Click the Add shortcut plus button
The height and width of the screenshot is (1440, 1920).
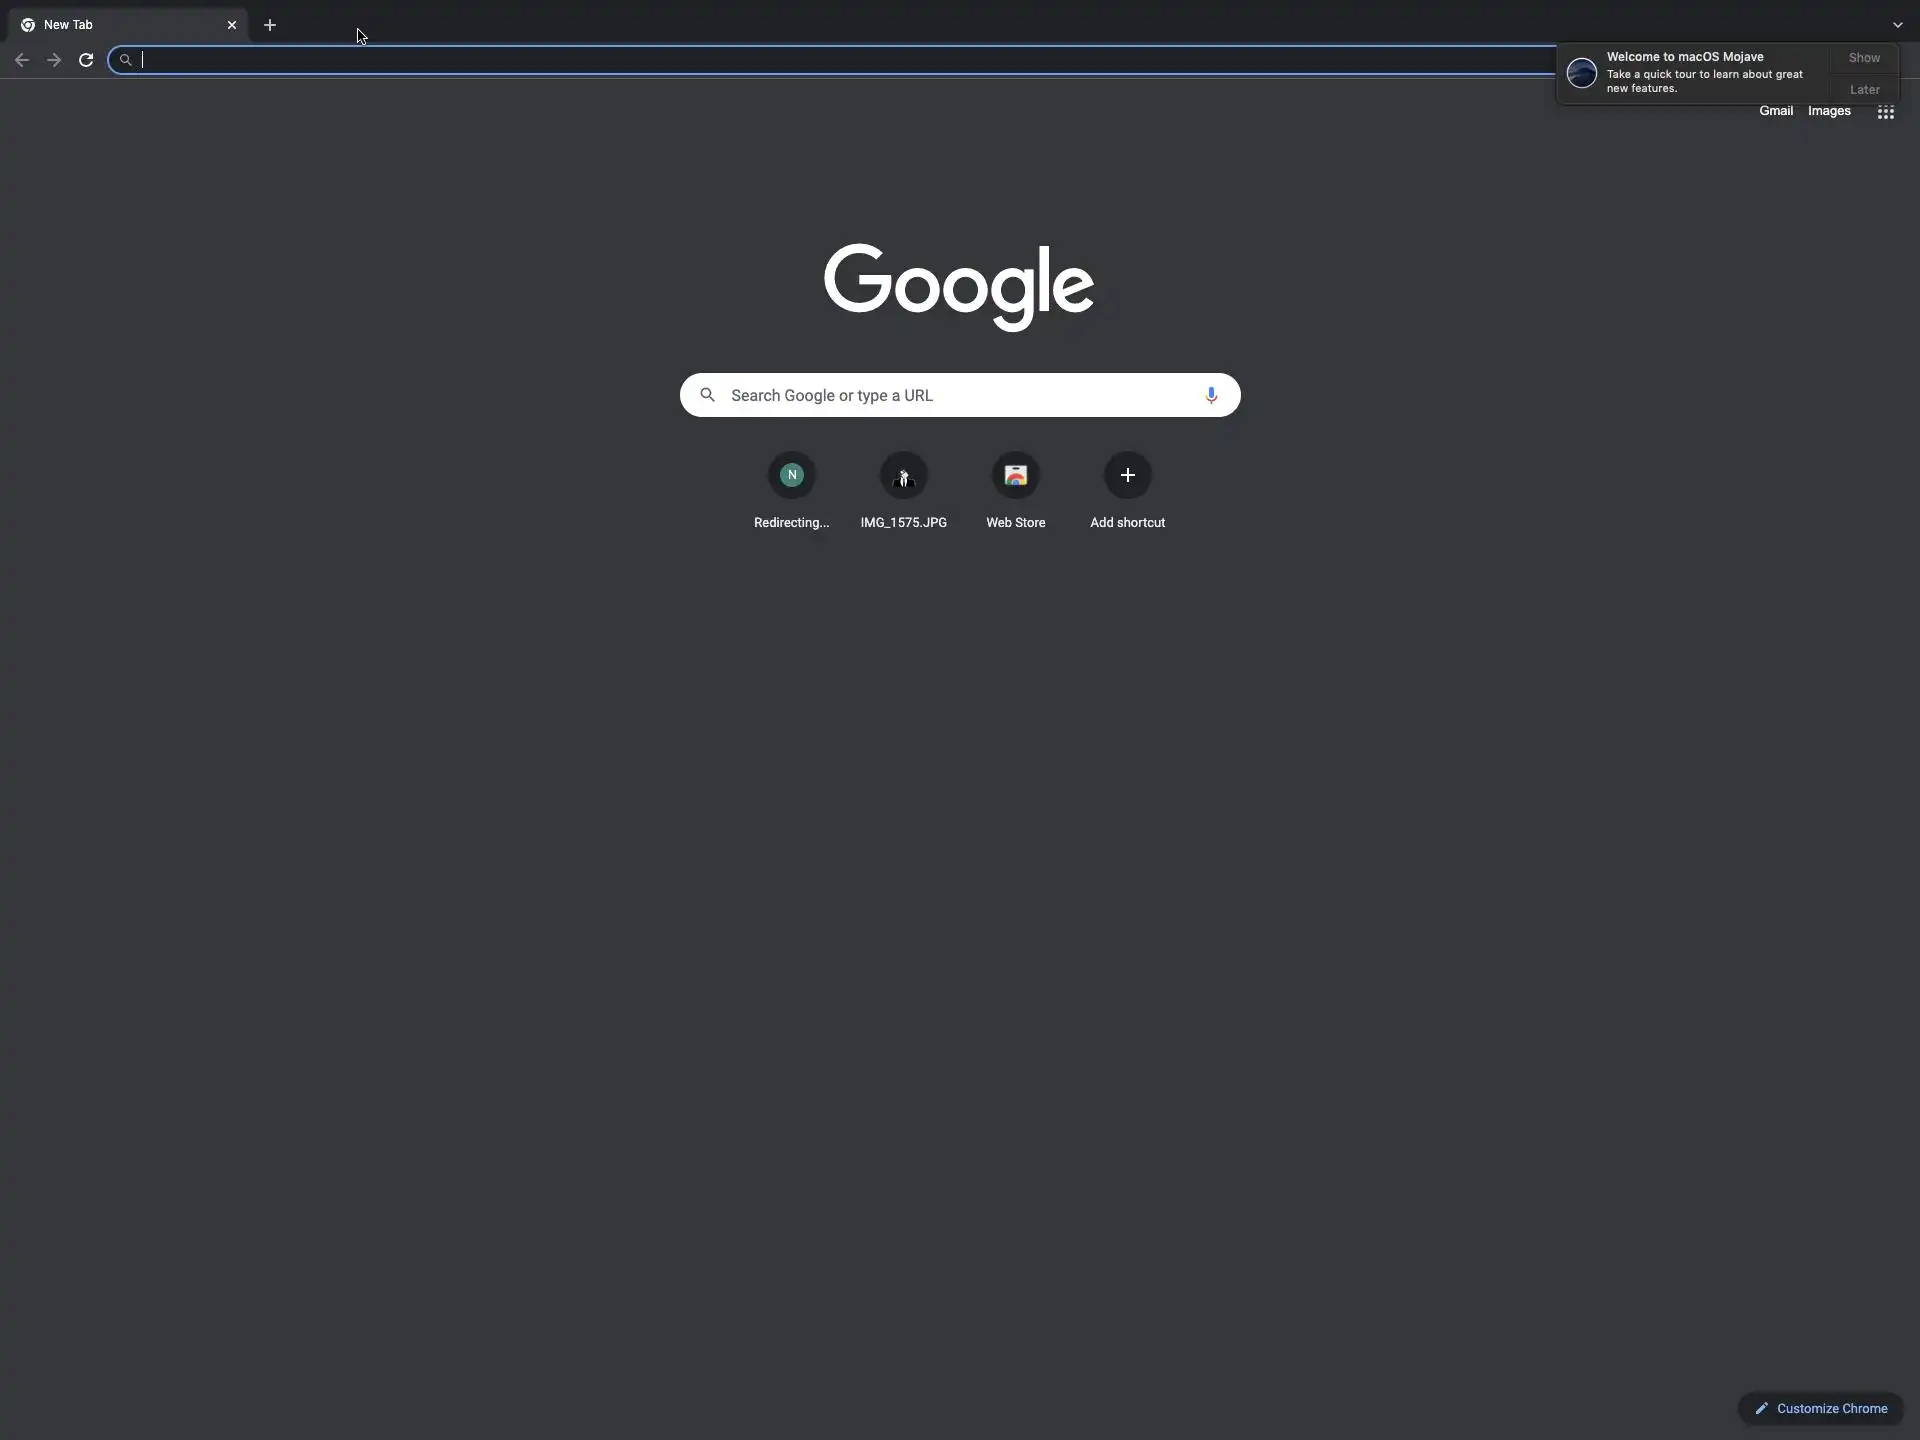pos(1127,476)
